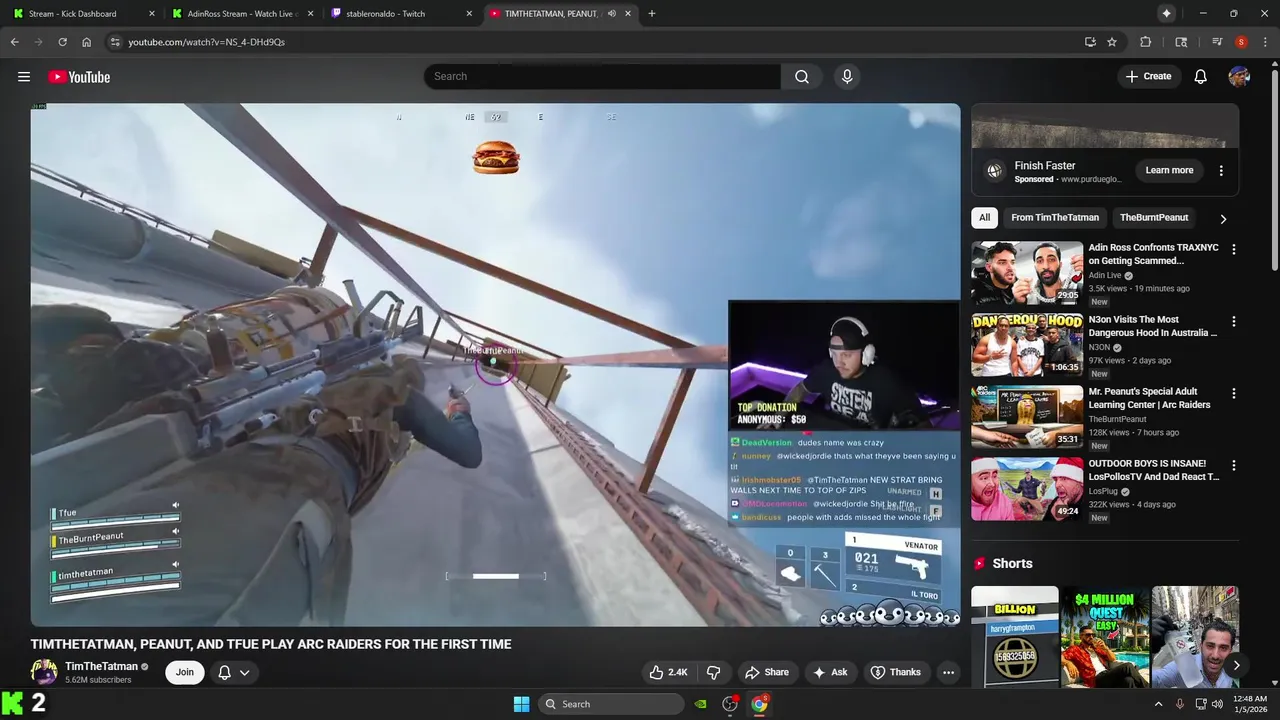
Task: Open the YouTube guide hamburger menu
Action: 24,77
